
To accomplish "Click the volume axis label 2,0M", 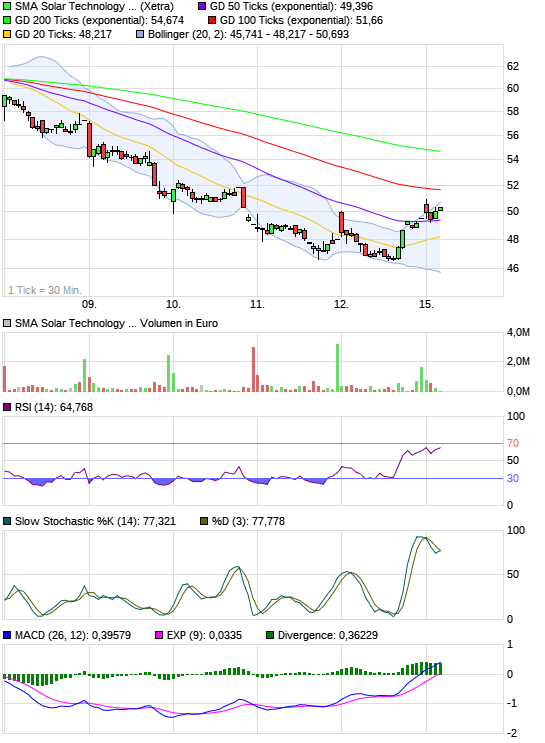I will [x=518, y=362].
